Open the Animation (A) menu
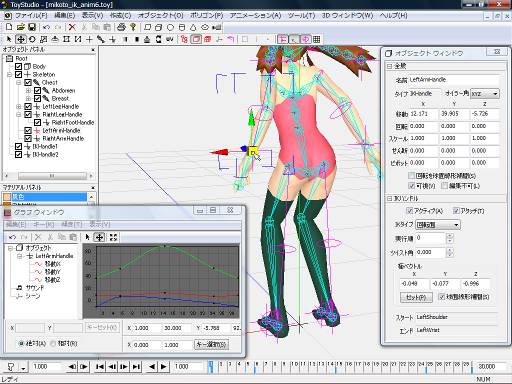The height and width of the screenshot is (384, 512). 255,16
